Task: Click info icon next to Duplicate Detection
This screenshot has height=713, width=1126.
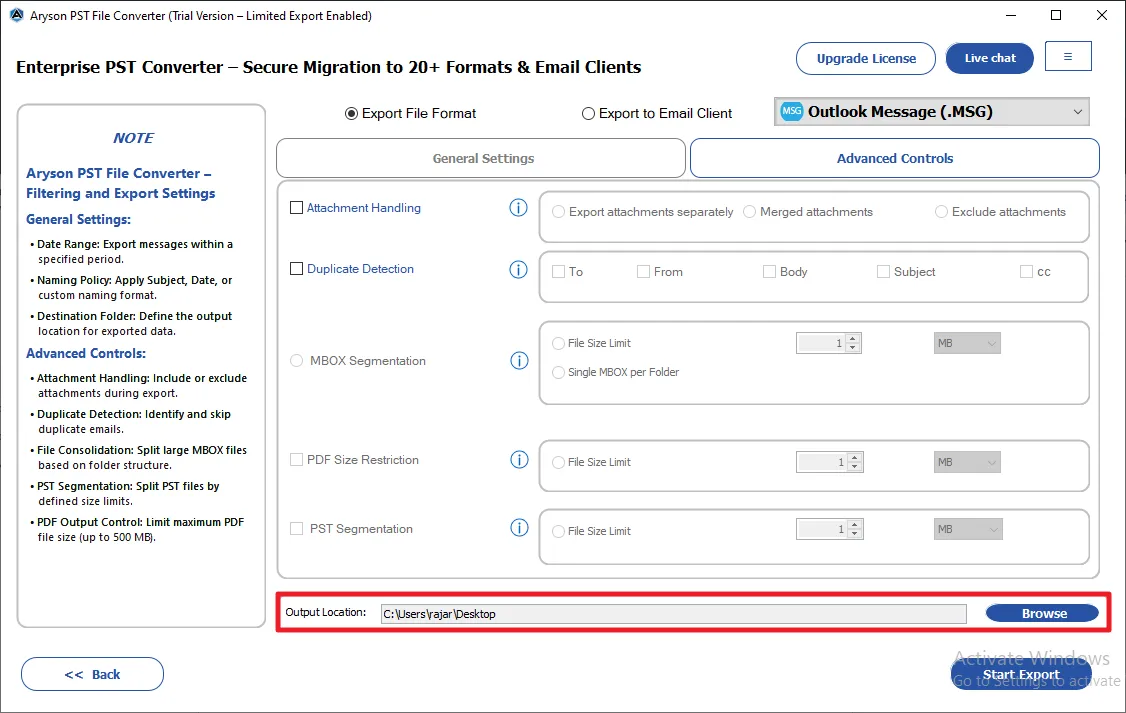Action: click(x=518, y=269)
